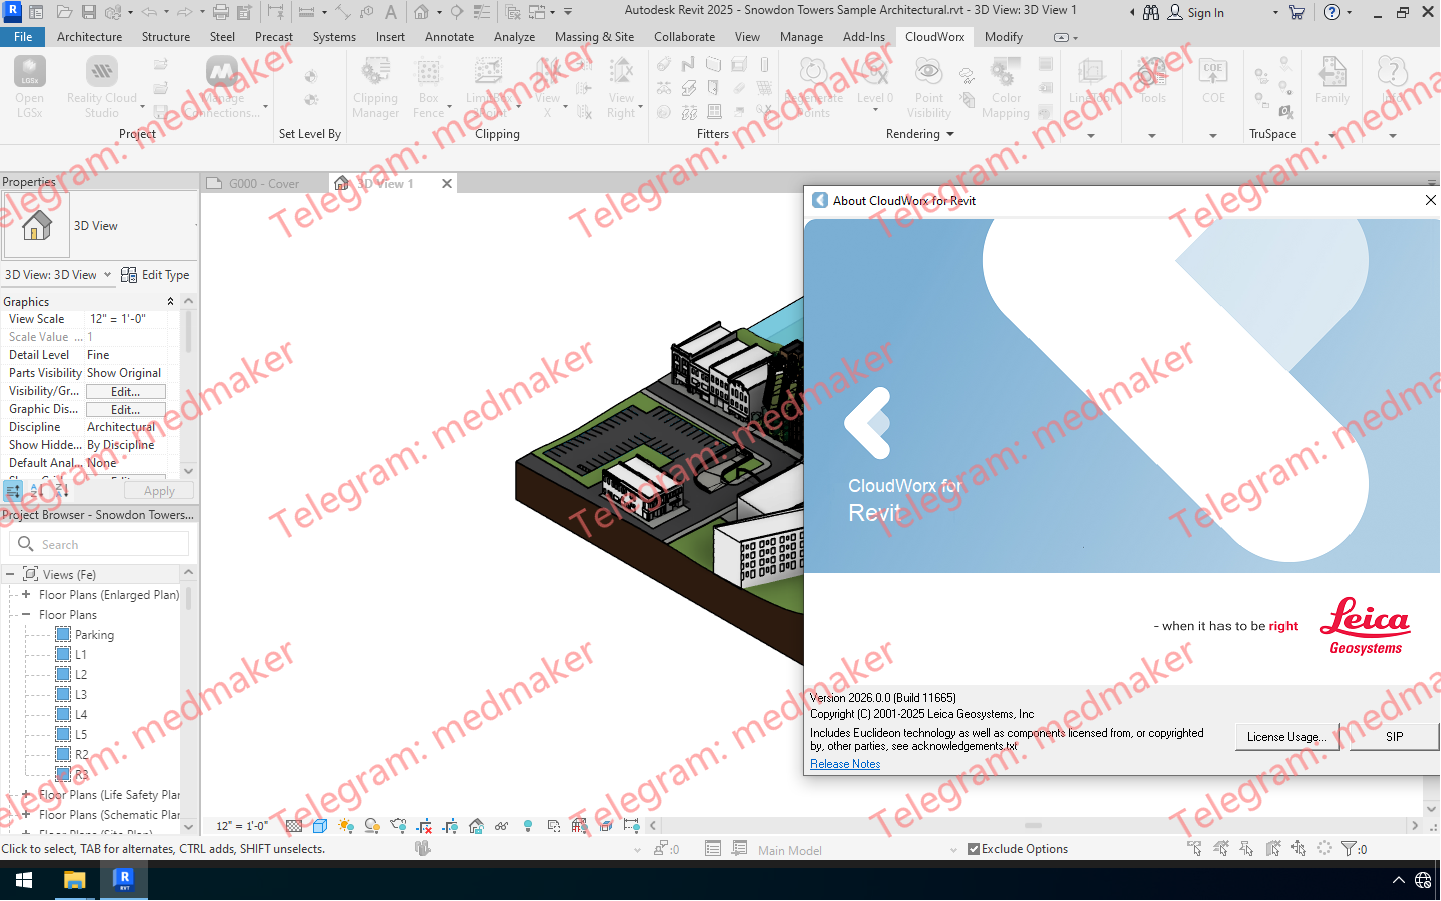1441x901 pixels.
Task: Click the License Usage button
Action: click(1286, 737)
